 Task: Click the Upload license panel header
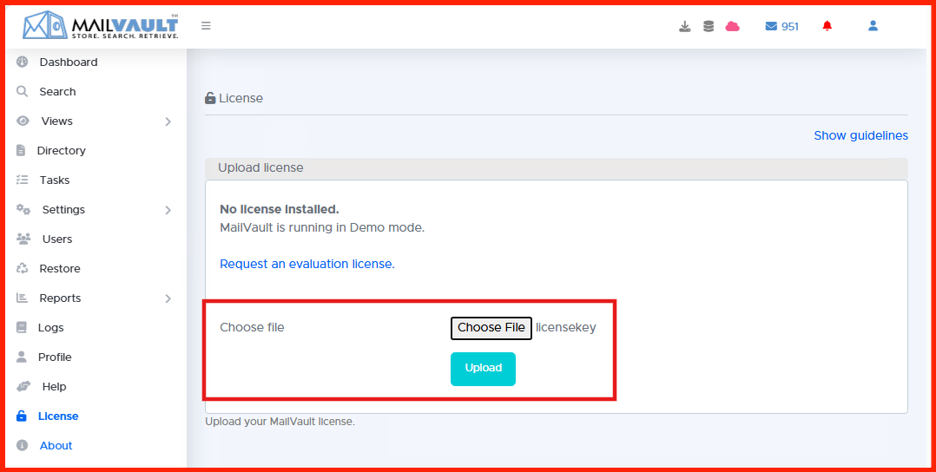click(556, 168)
